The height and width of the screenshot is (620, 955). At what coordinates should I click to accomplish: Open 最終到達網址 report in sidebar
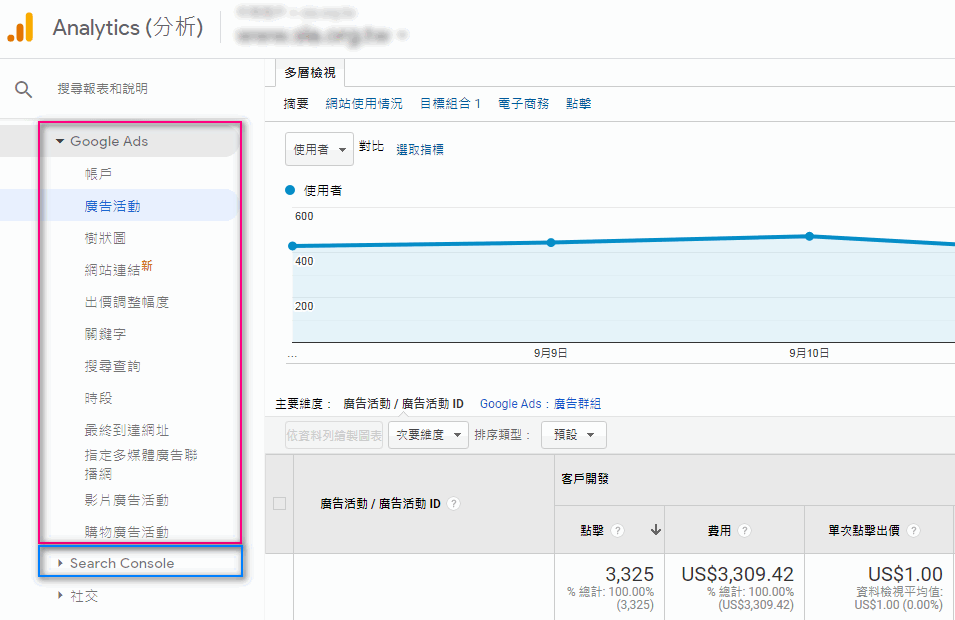127,430
